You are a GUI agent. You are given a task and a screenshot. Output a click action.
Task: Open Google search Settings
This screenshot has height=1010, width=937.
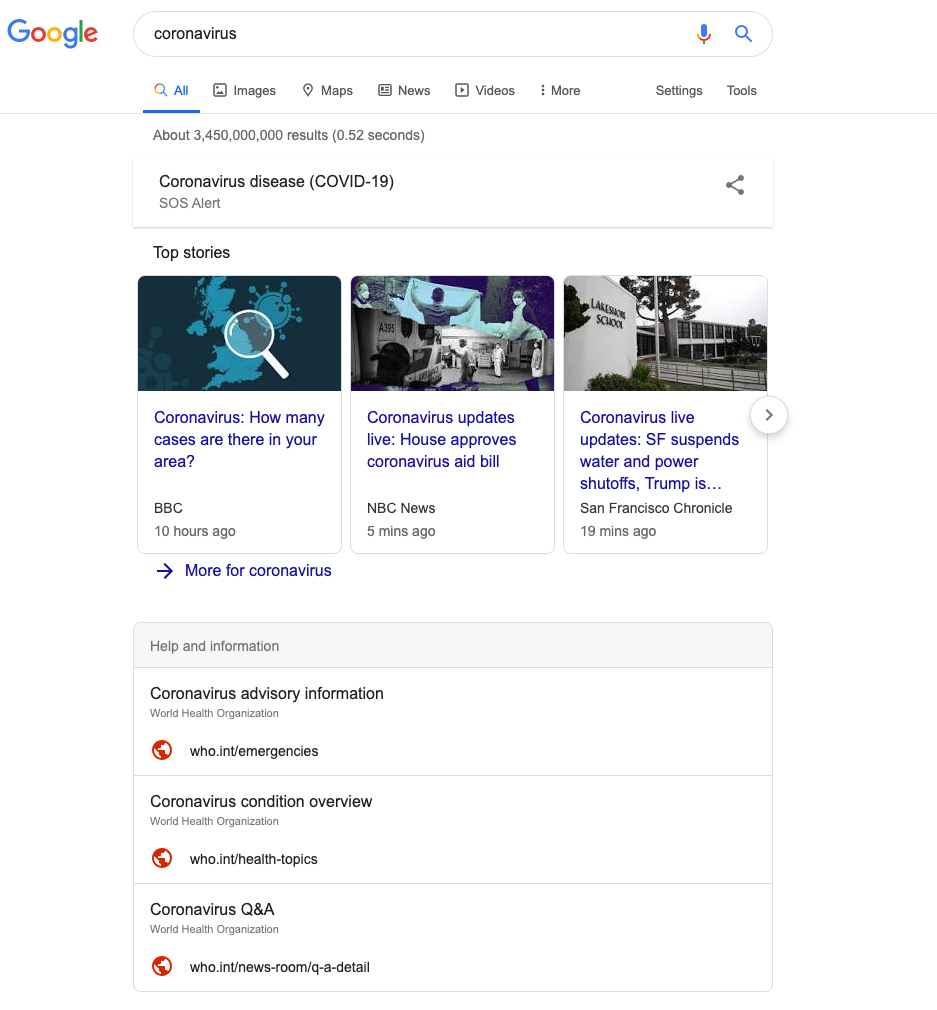tap(678, 90)
